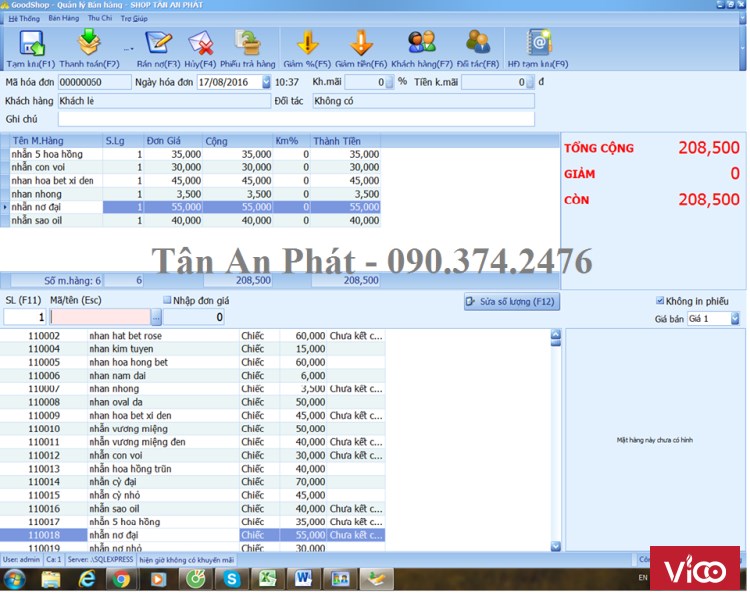Viewport: 750px width, 600px height.
Task: Click the Thanh toán (F2) payment icon
Action: coord(89,42)
